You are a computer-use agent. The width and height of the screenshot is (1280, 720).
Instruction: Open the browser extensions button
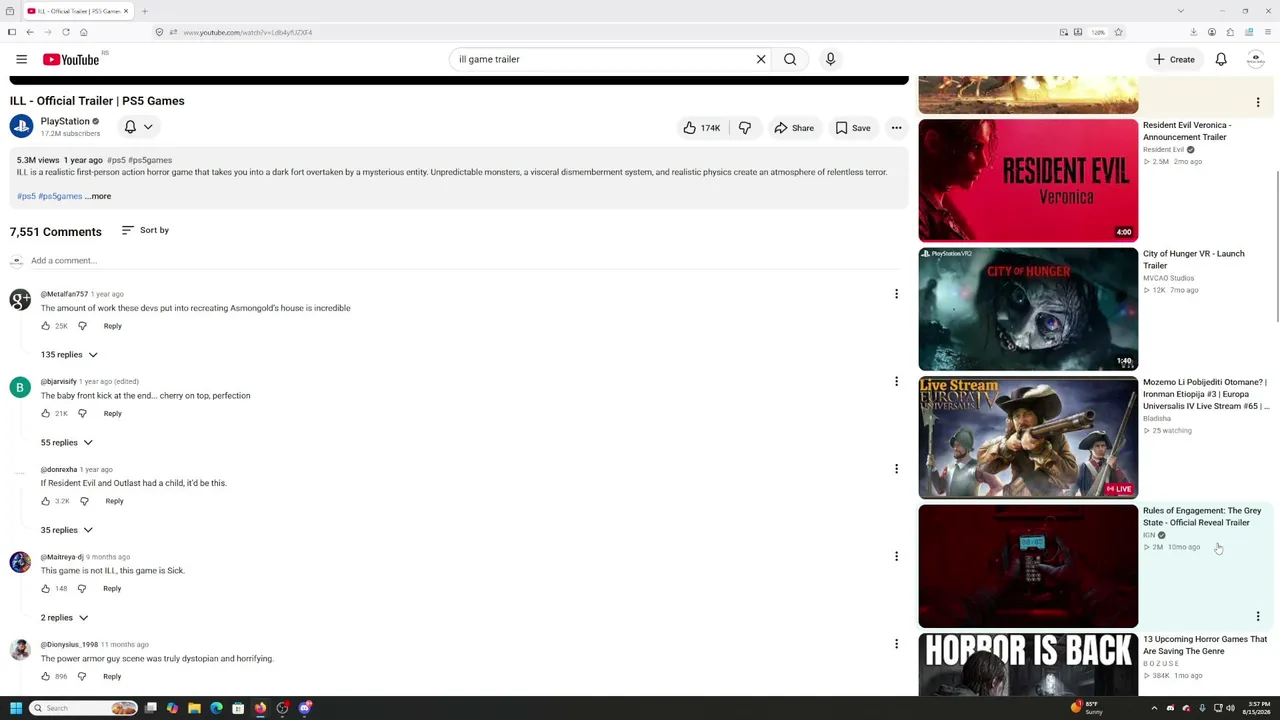(x=1230, y=32)
